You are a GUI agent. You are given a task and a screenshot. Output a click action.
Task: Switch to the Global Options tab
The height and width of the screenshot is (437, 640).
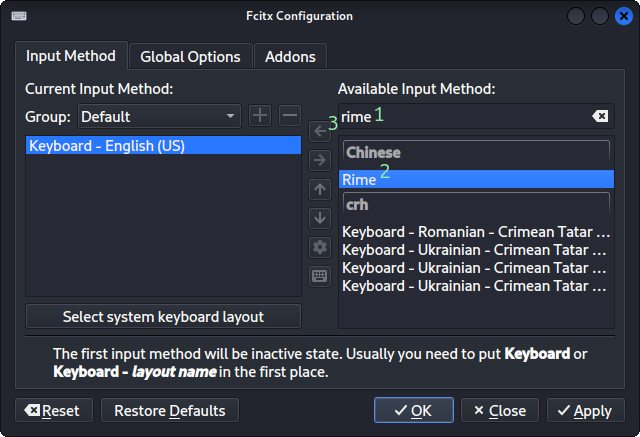(x=190, y=57)
